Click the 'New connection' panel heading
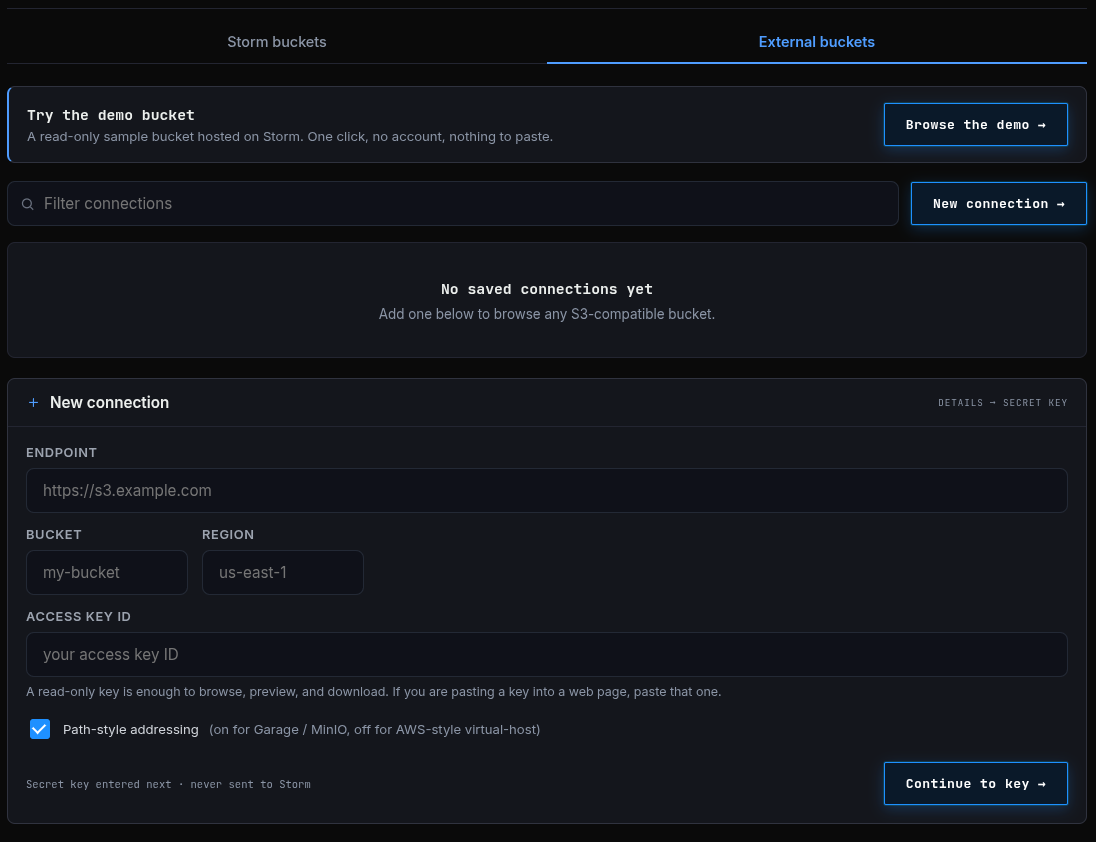Screen dimensions: 1096x842 coord(109,402)
